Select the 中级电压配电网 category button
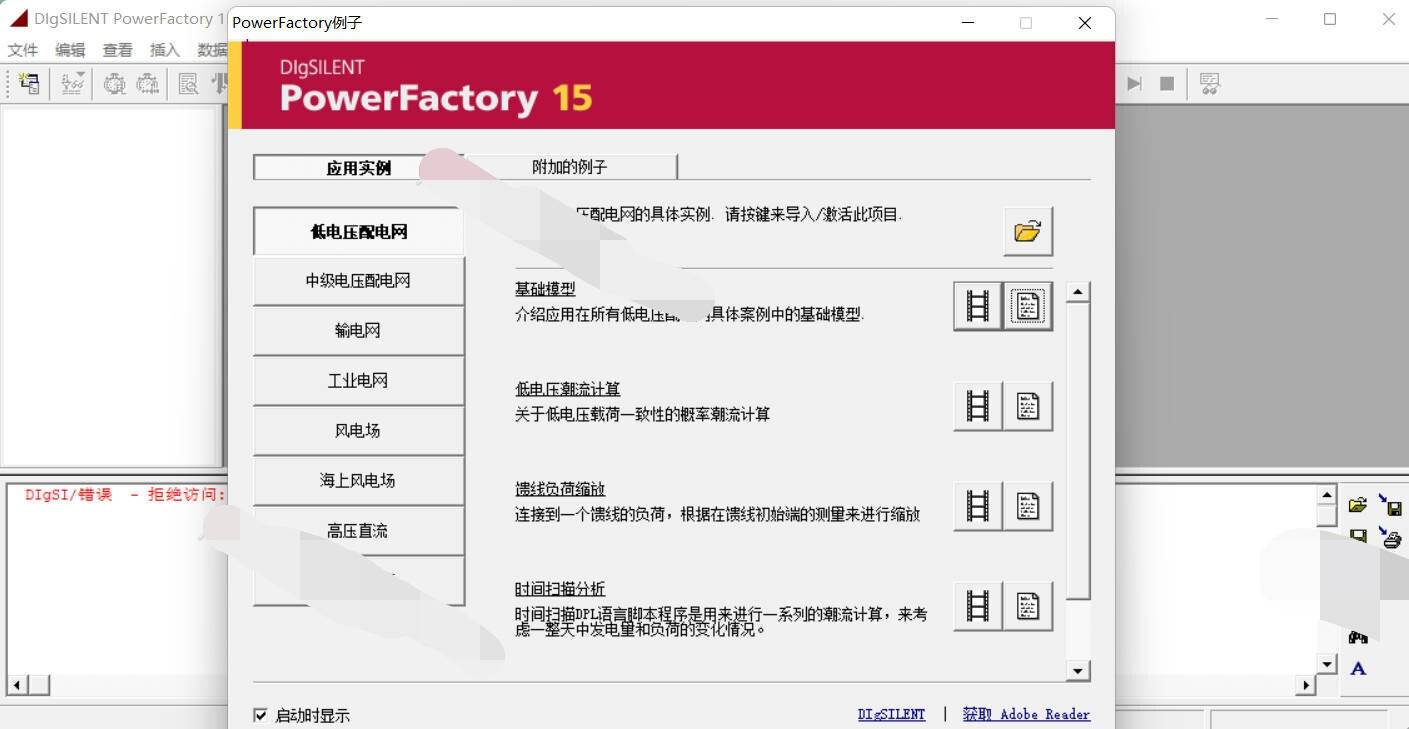The image size is (1409, 729). (359, 281)
